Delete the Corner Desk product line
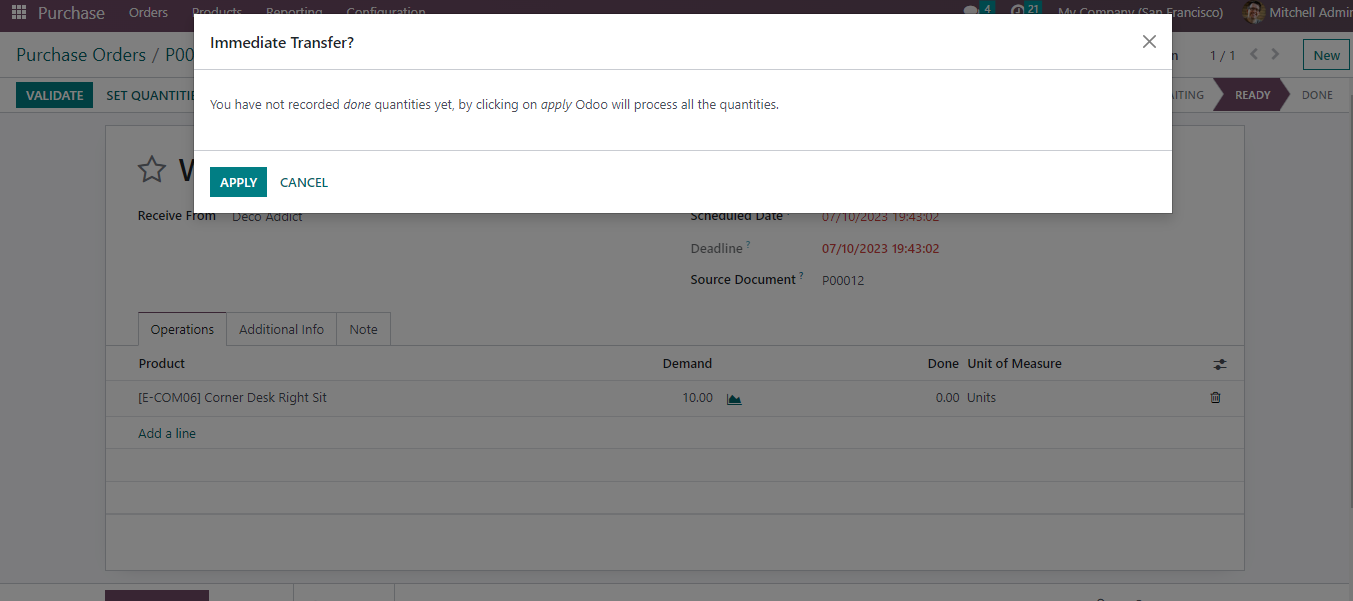1353x601 pixels. [x=1215, y=398]
